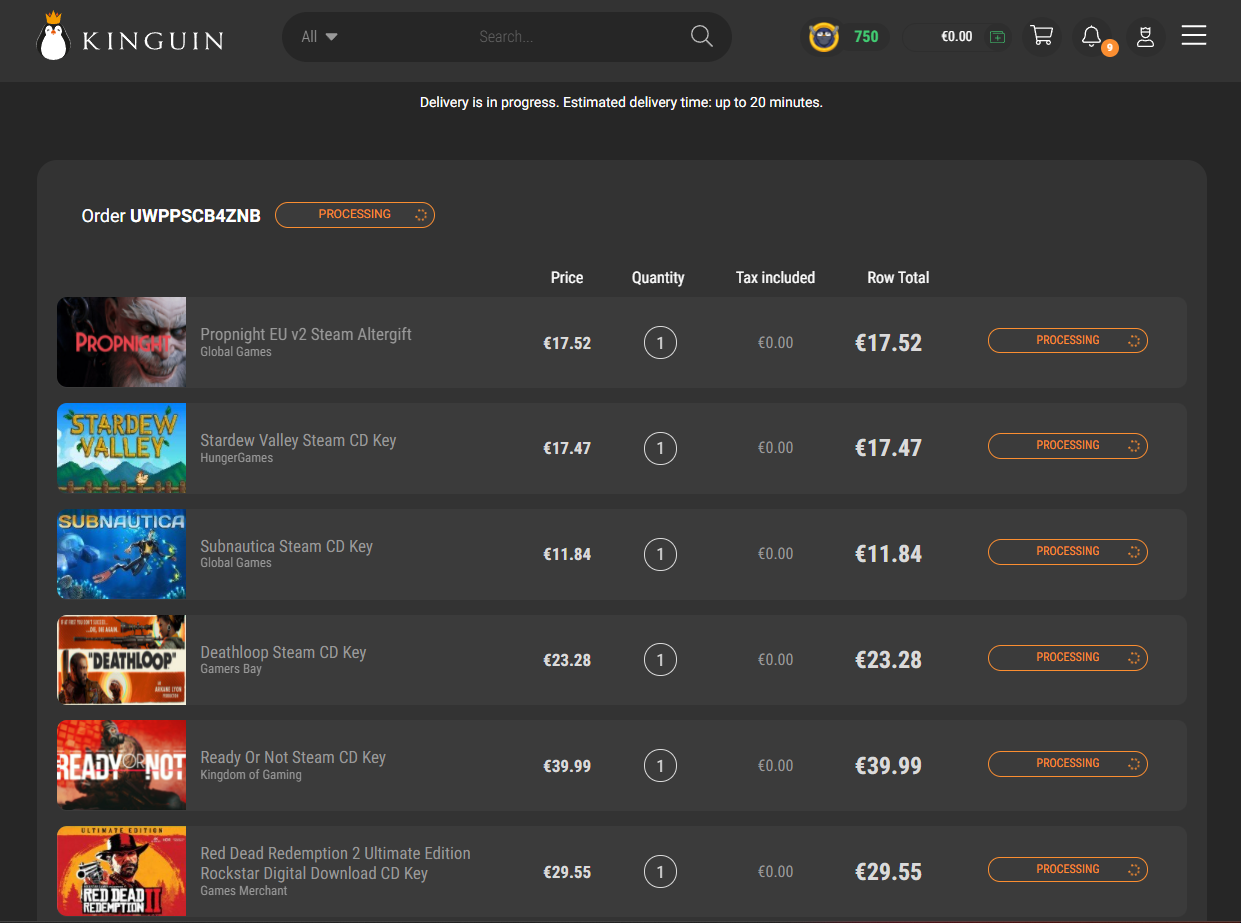The width and height of the screenshot is (1241, 923).
Task: Open the Red Dead Redemption II thumbnail
Action: pos(121,871)
